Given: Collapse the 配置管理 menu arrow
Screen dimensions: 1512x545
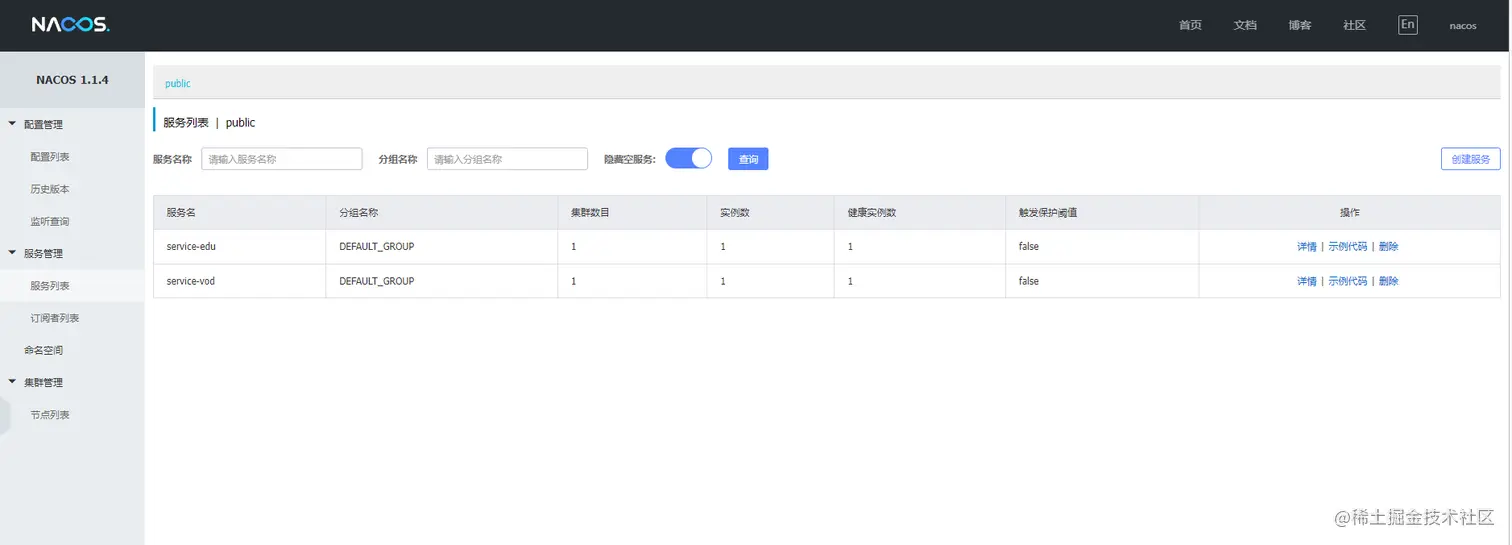Looking at the screenshot, I should coord(12,124).
